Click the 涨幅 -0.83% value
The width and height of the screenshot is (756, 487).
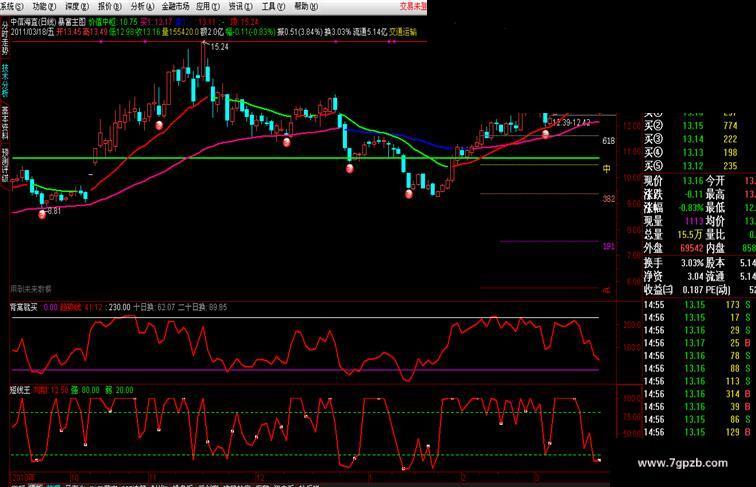click(691, 208)
